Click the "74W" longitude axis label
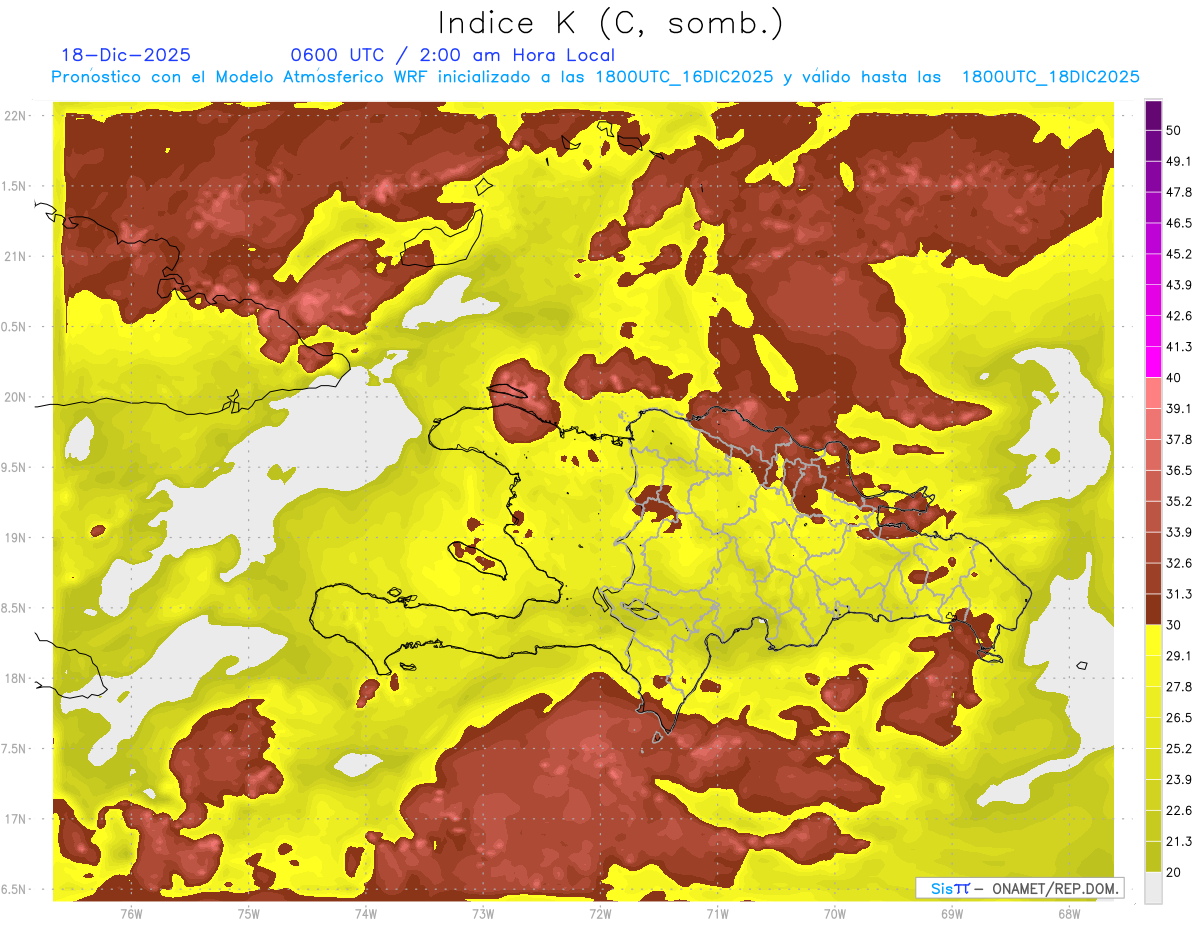The width and height of the screenshot is (1200, 927). tap(366, 914)
